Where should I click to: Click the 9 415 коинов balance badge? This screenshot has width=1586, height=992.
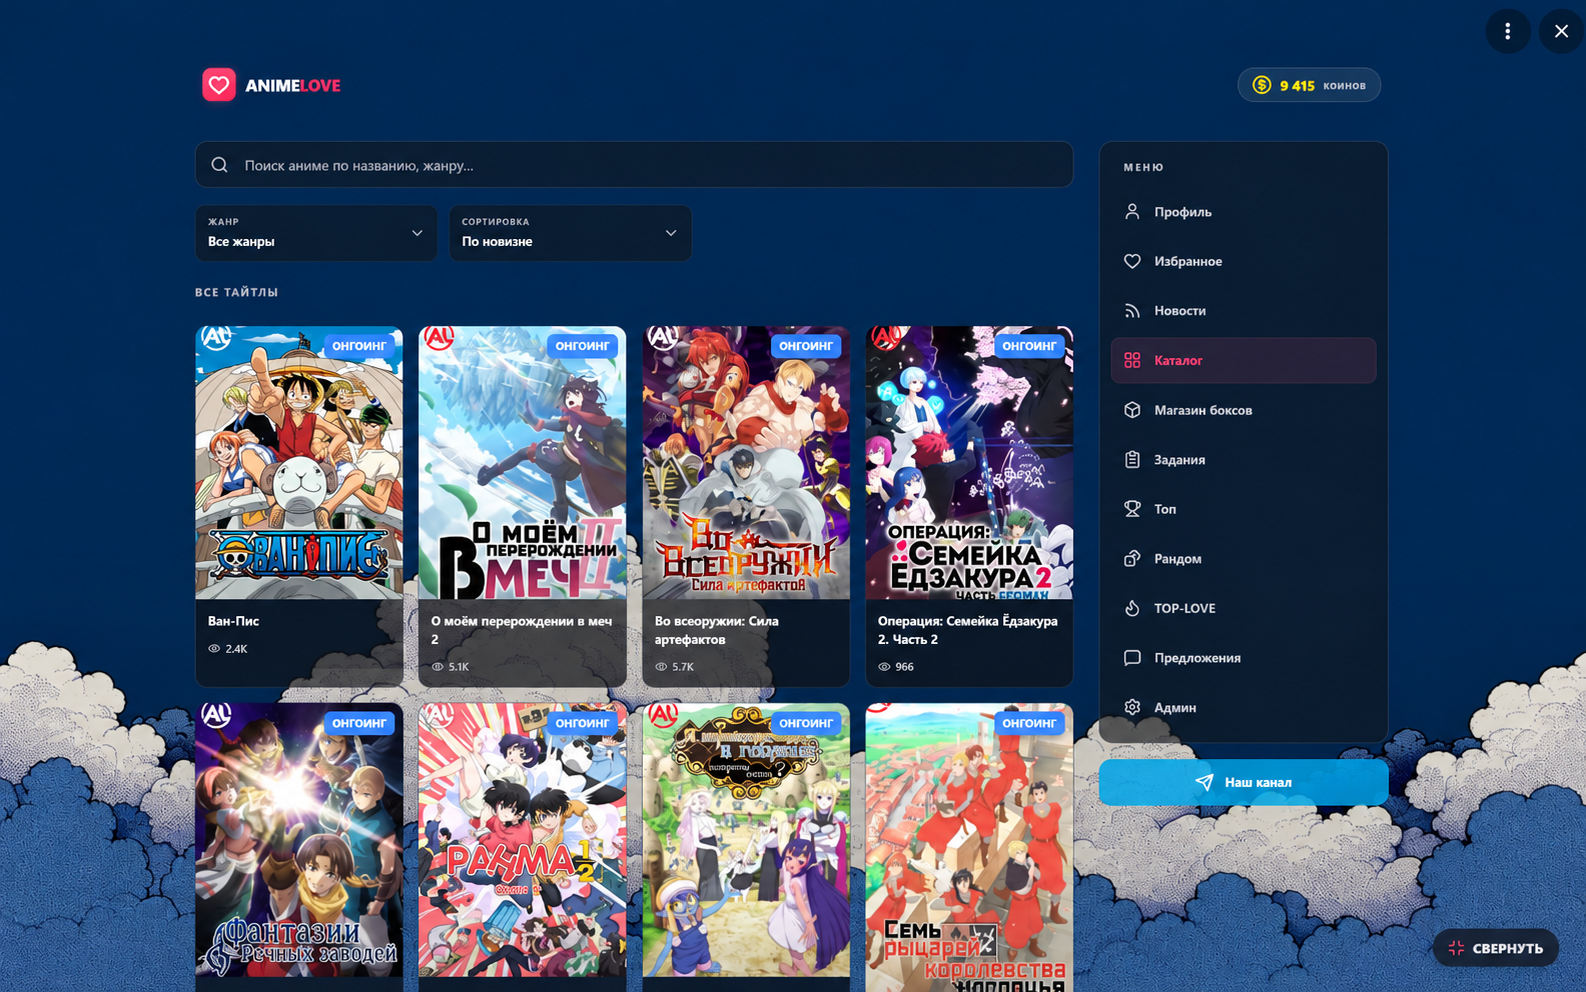(1309, 85)
